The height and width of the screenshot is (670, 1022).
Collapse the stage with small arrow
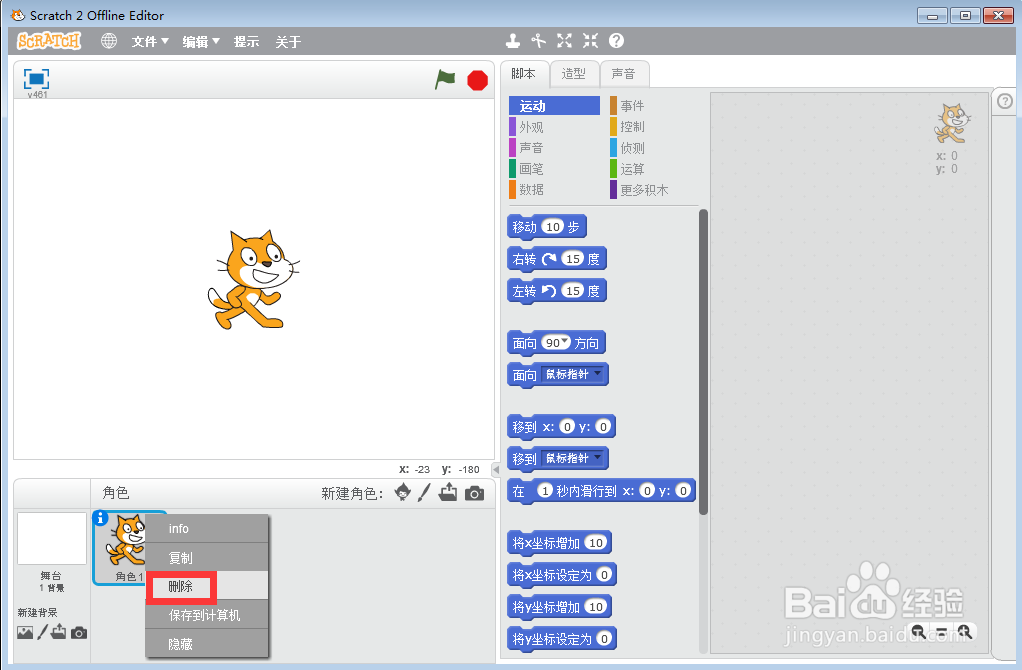pyautogui.click(x=496, y=469)
